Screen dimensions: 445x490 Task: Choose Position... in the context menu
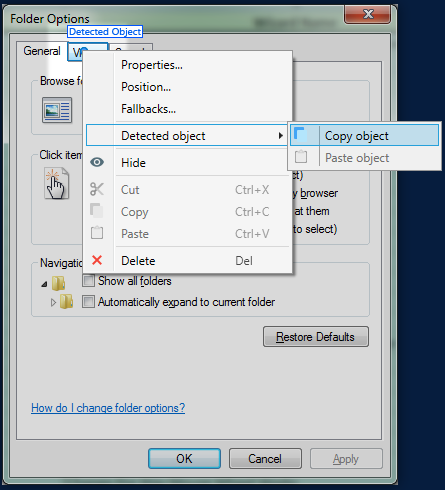(187, 87)
